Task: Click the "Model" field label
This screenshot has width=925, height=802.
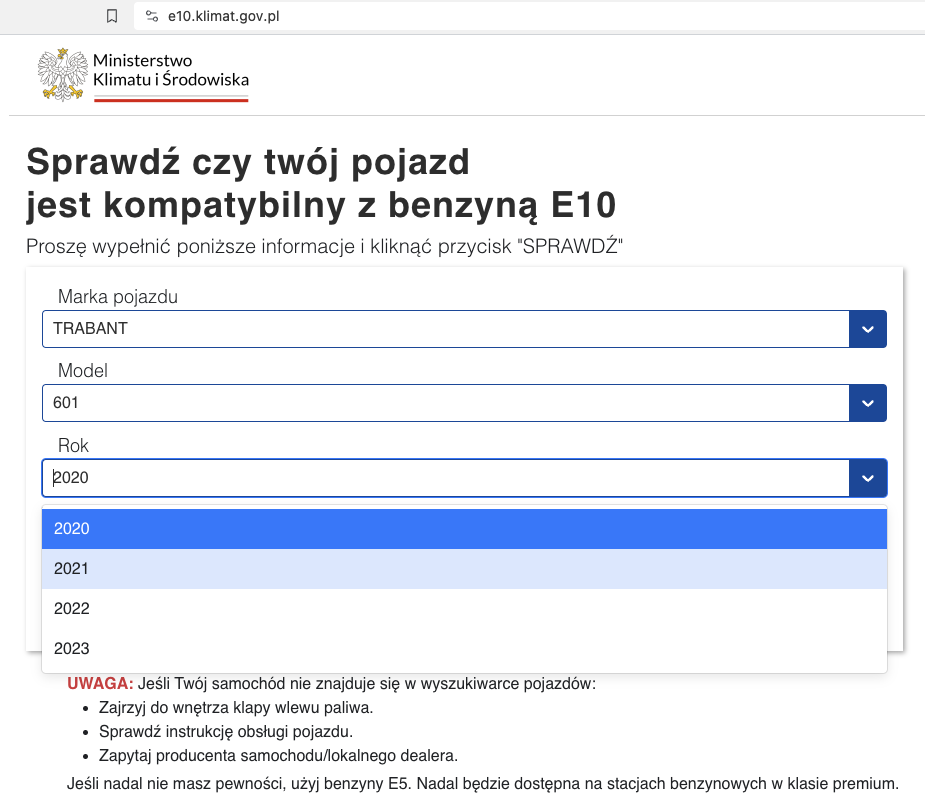Action: 83,371
